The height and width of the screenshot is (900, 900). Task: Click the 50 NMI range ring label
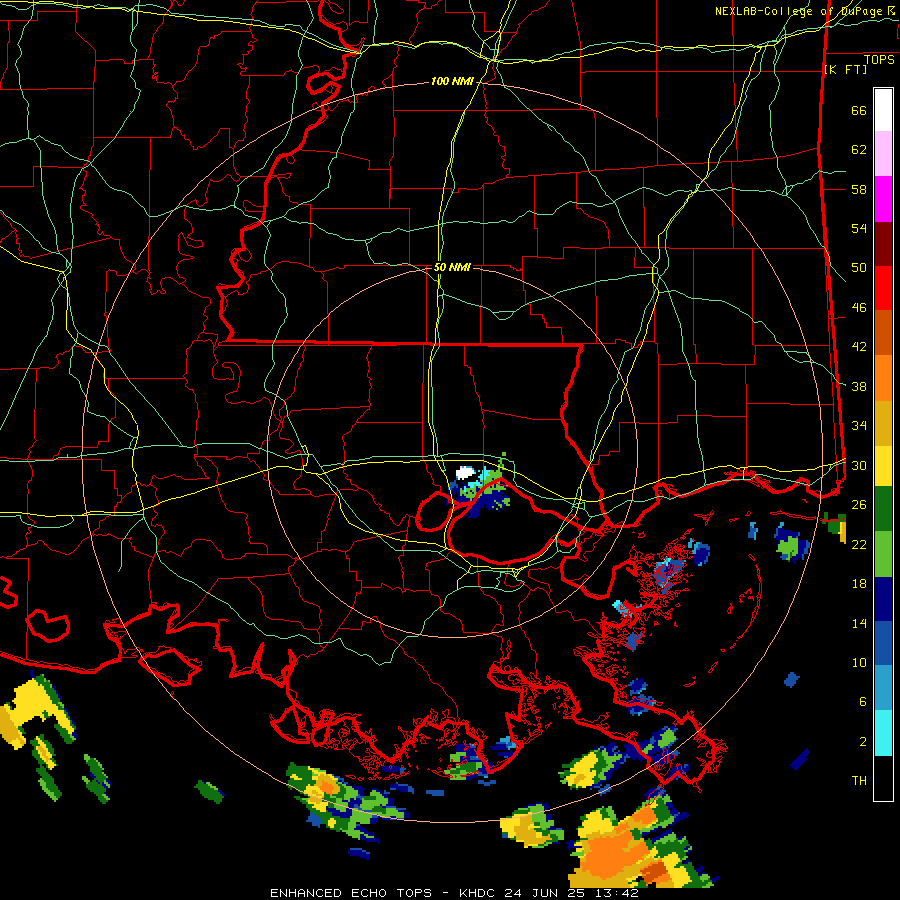(452, 267)
